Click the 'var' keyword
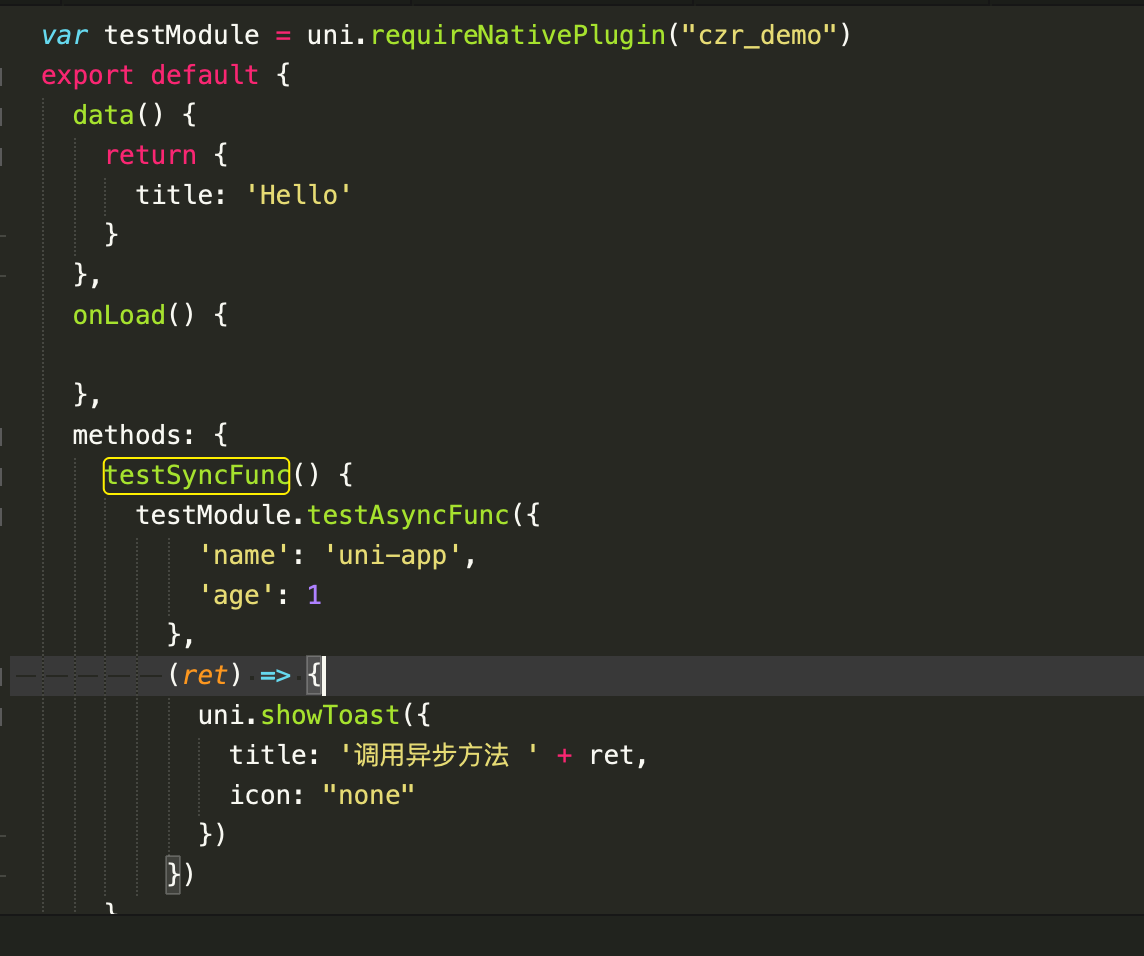1144x956 pixels. (x=64, y=36)
